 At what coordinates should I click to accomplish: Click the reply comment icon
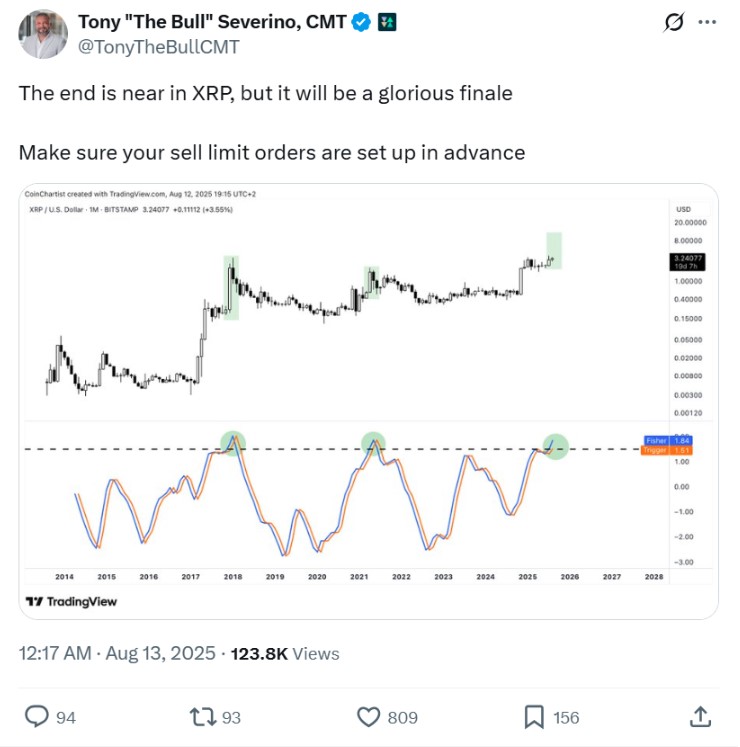37,717
